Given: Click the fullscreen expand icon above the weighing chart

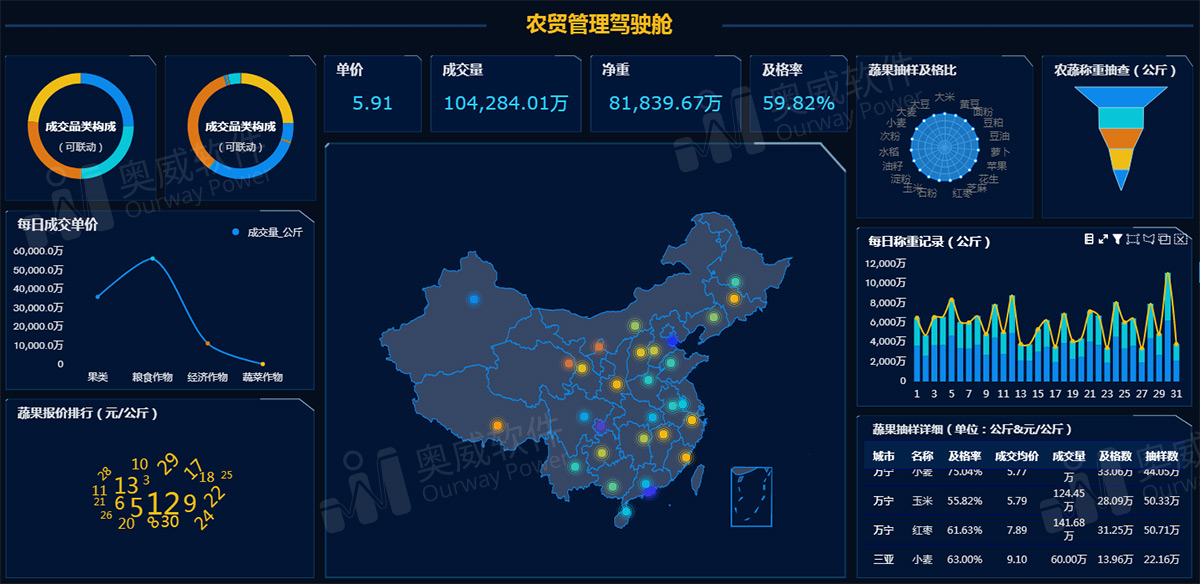Looking at the screenshot, I should tap(1102, 238).
